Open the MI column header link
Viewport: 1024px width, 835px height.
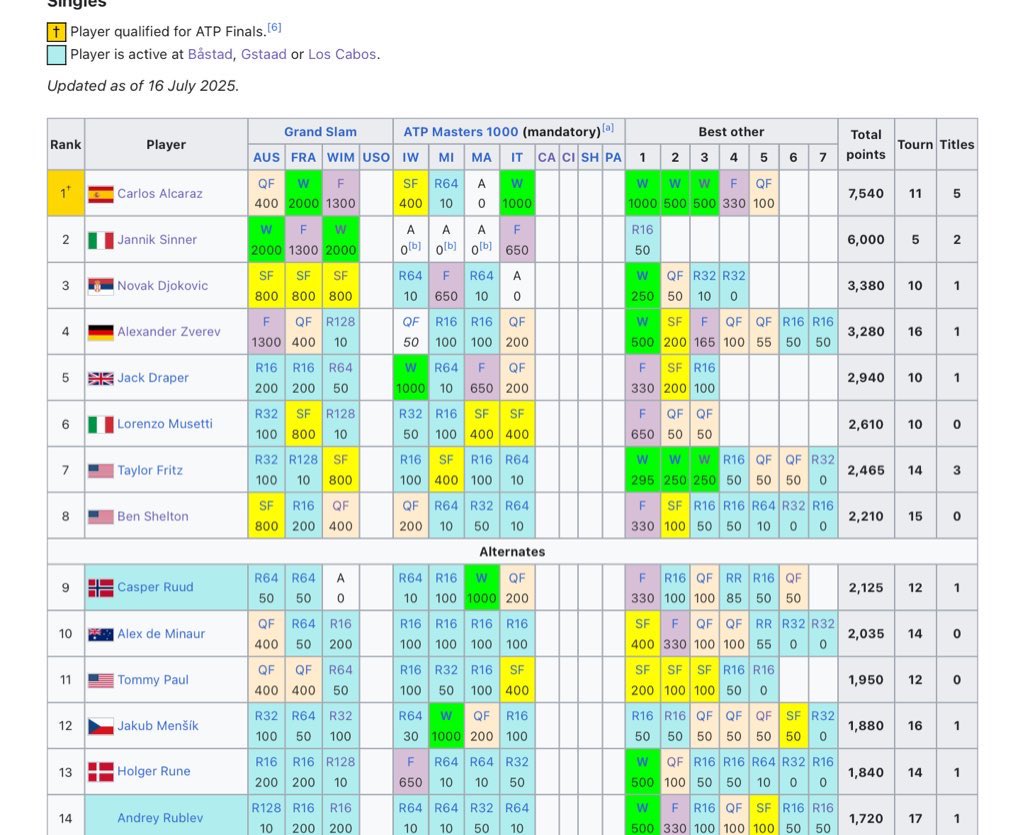(x=446, y=157)
